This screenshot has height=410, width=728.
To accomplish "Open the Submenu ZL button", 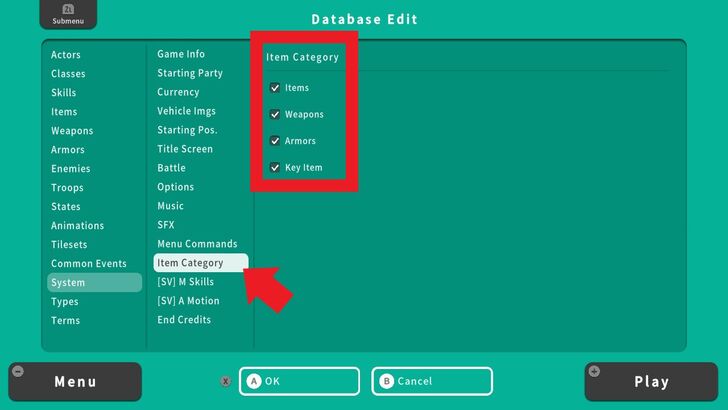I will click(68, 14).
